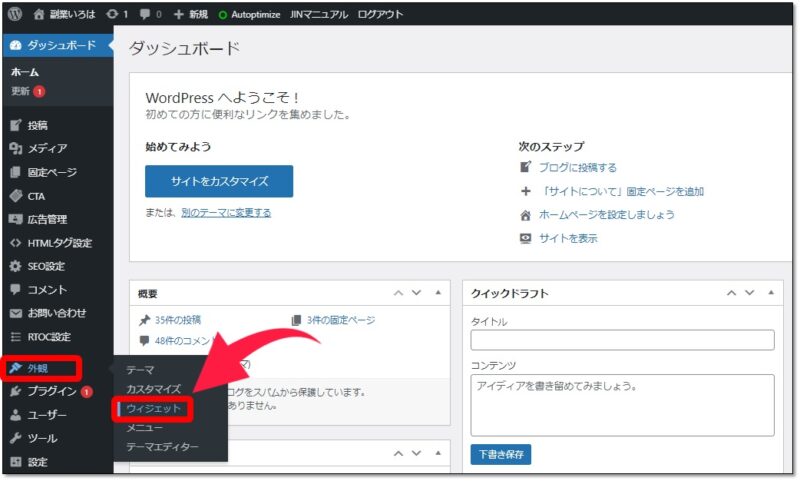This screenshot has width=800, height=481.
Task: Open comments bubble icon in admin bar
Action: click(145, 14)
